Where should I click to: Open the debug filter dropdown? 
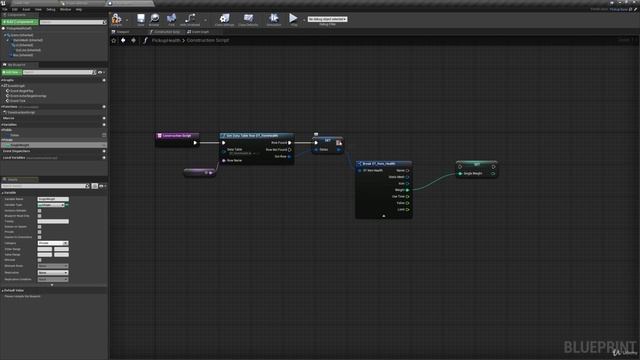[x=327, y=19]
